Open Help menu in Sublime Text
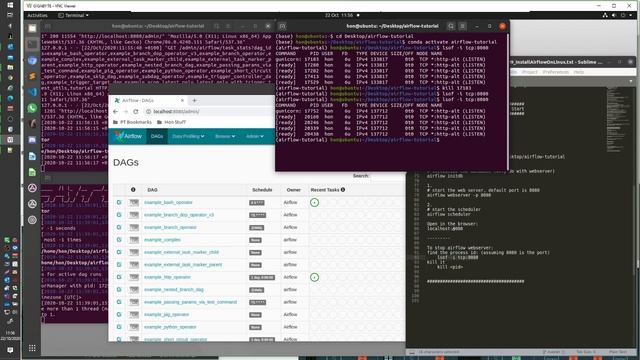Viewport: 640px width, 360px height. (x=579, y=72)
